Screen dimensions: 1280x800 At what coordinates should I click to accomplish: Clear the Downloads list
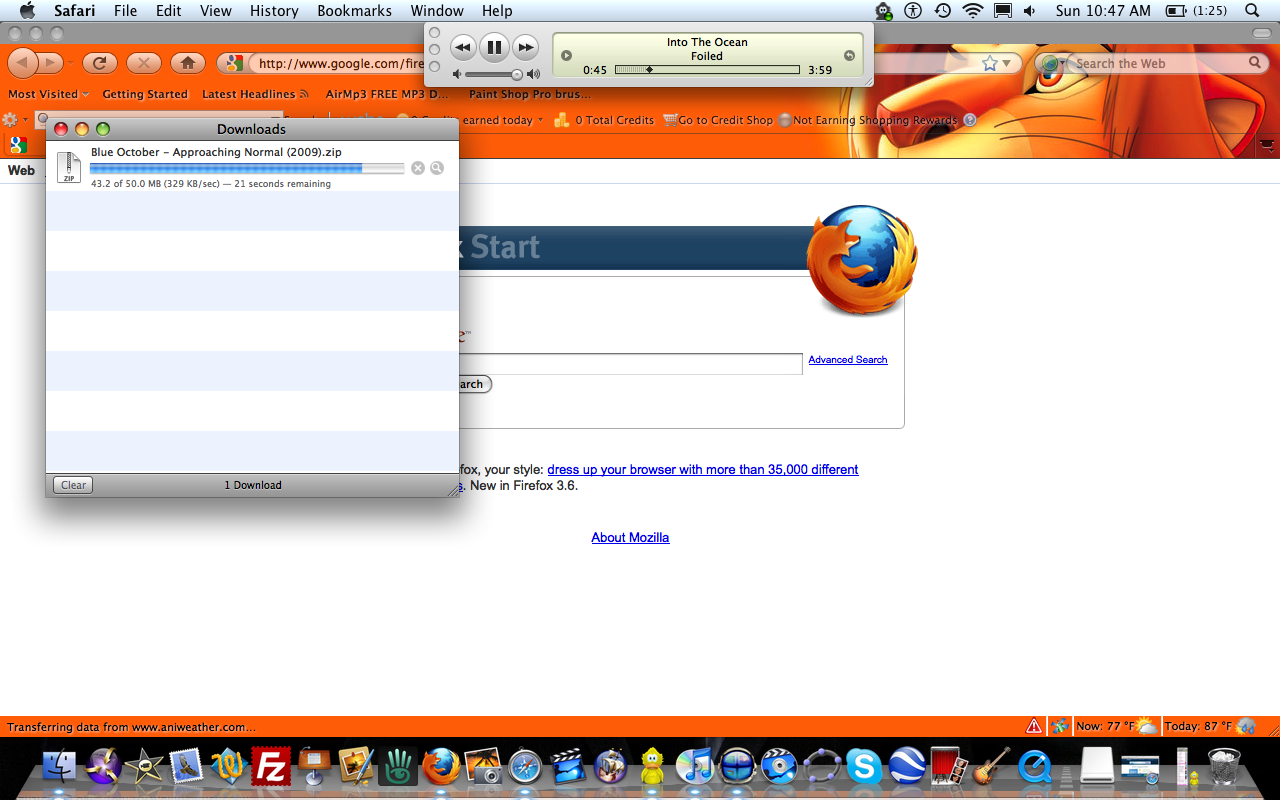click(x=73, y=485)
